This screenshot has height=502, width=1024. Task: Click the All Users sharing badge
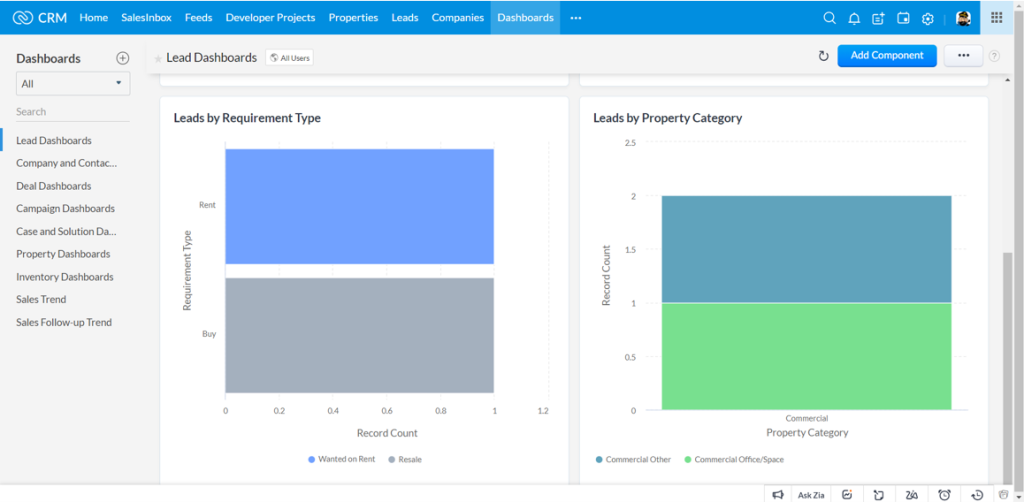point(289,58)
